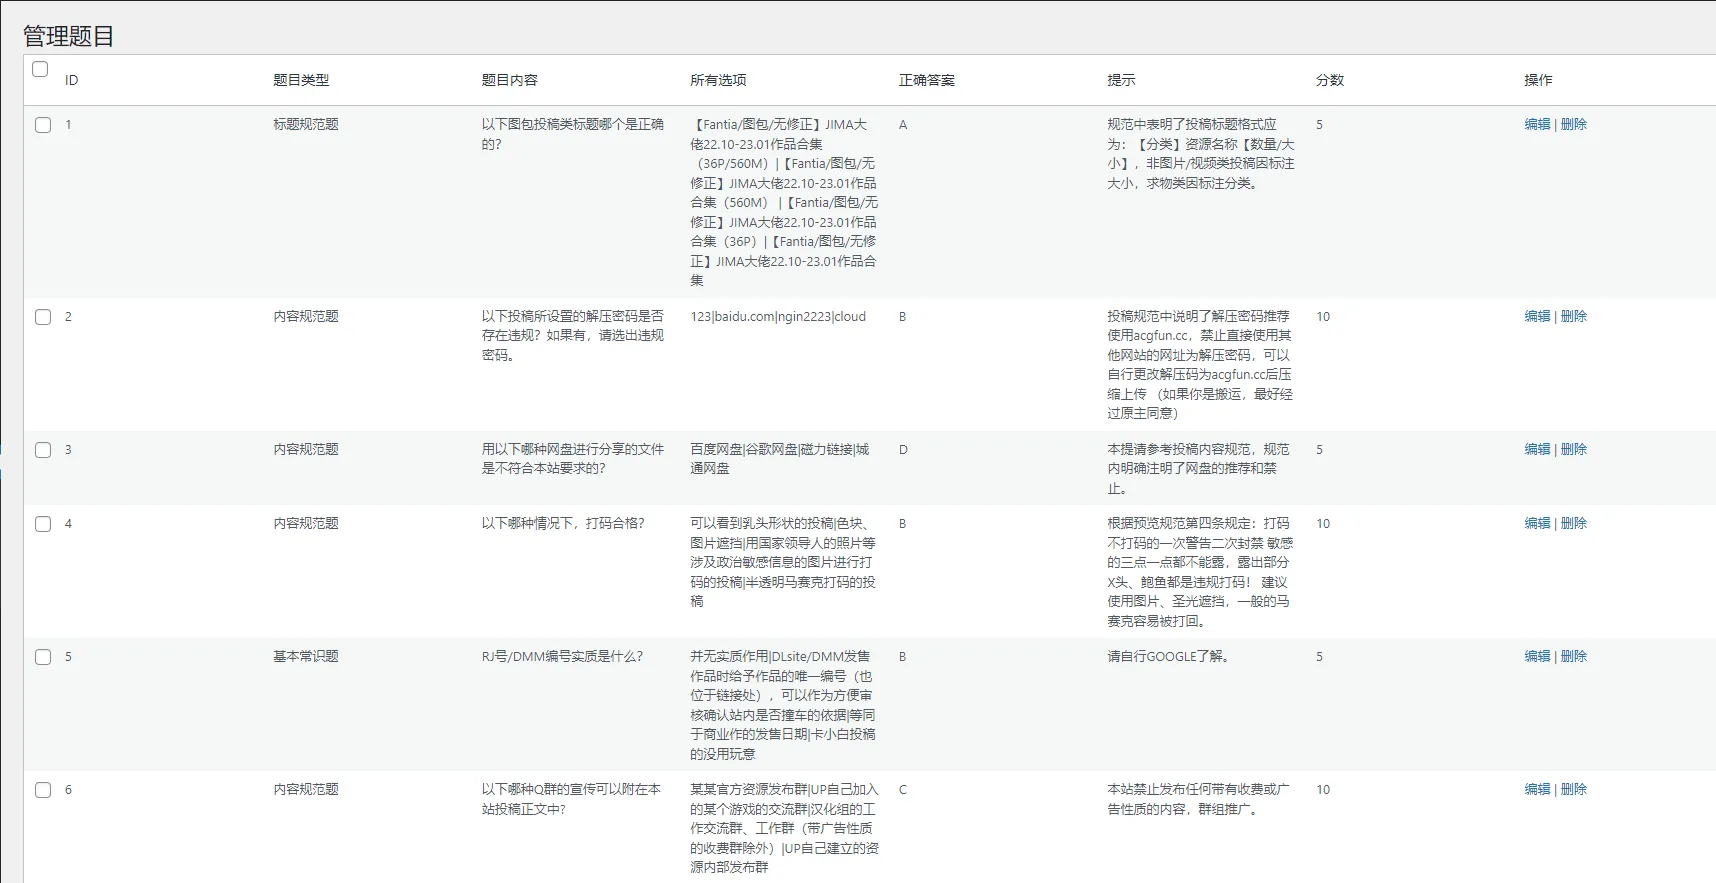This screenshot has width=1716, height=883.
Task: Toggle the select-all checkbox in table header
Action: 40,69
